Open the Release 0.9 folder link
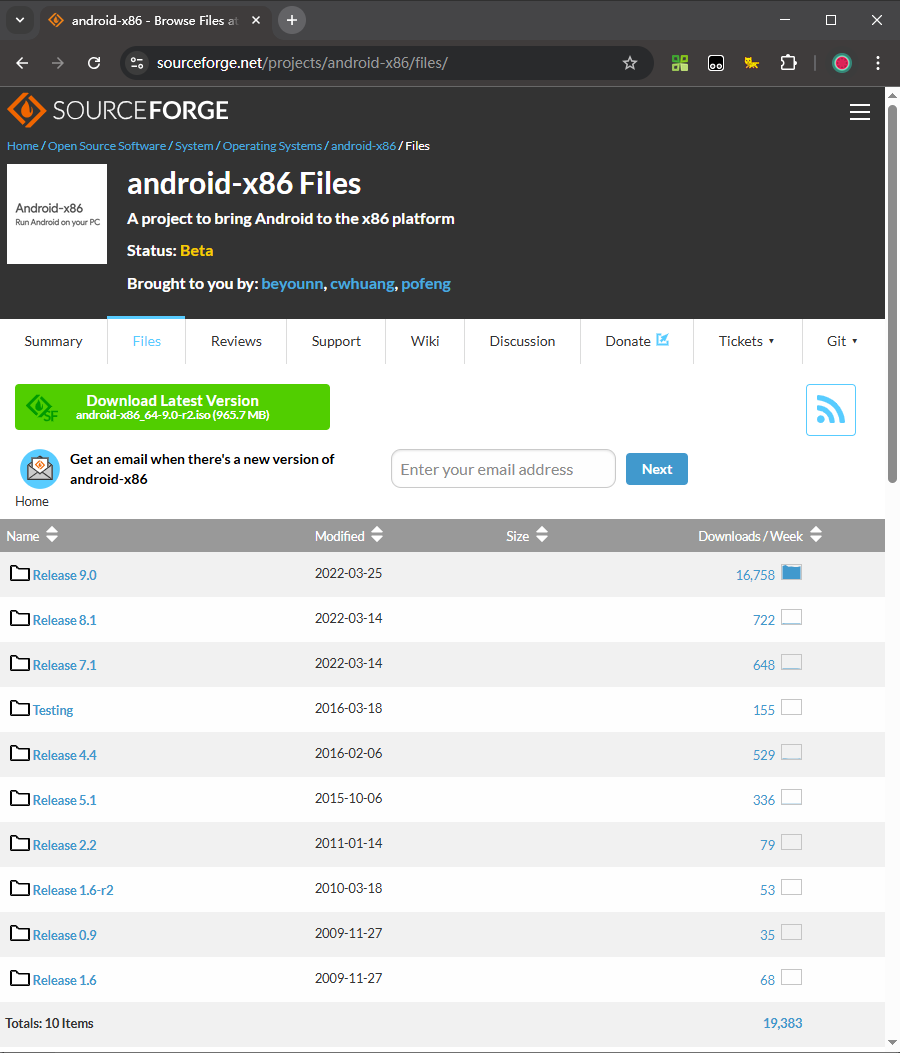 (64, 935)
